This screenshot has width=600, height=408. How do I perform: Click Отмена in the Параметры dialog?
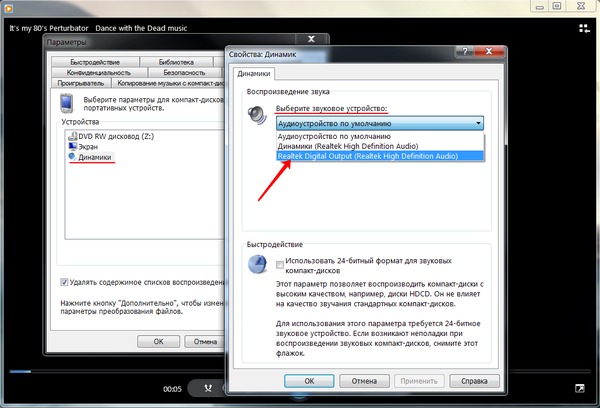point(205,341)
